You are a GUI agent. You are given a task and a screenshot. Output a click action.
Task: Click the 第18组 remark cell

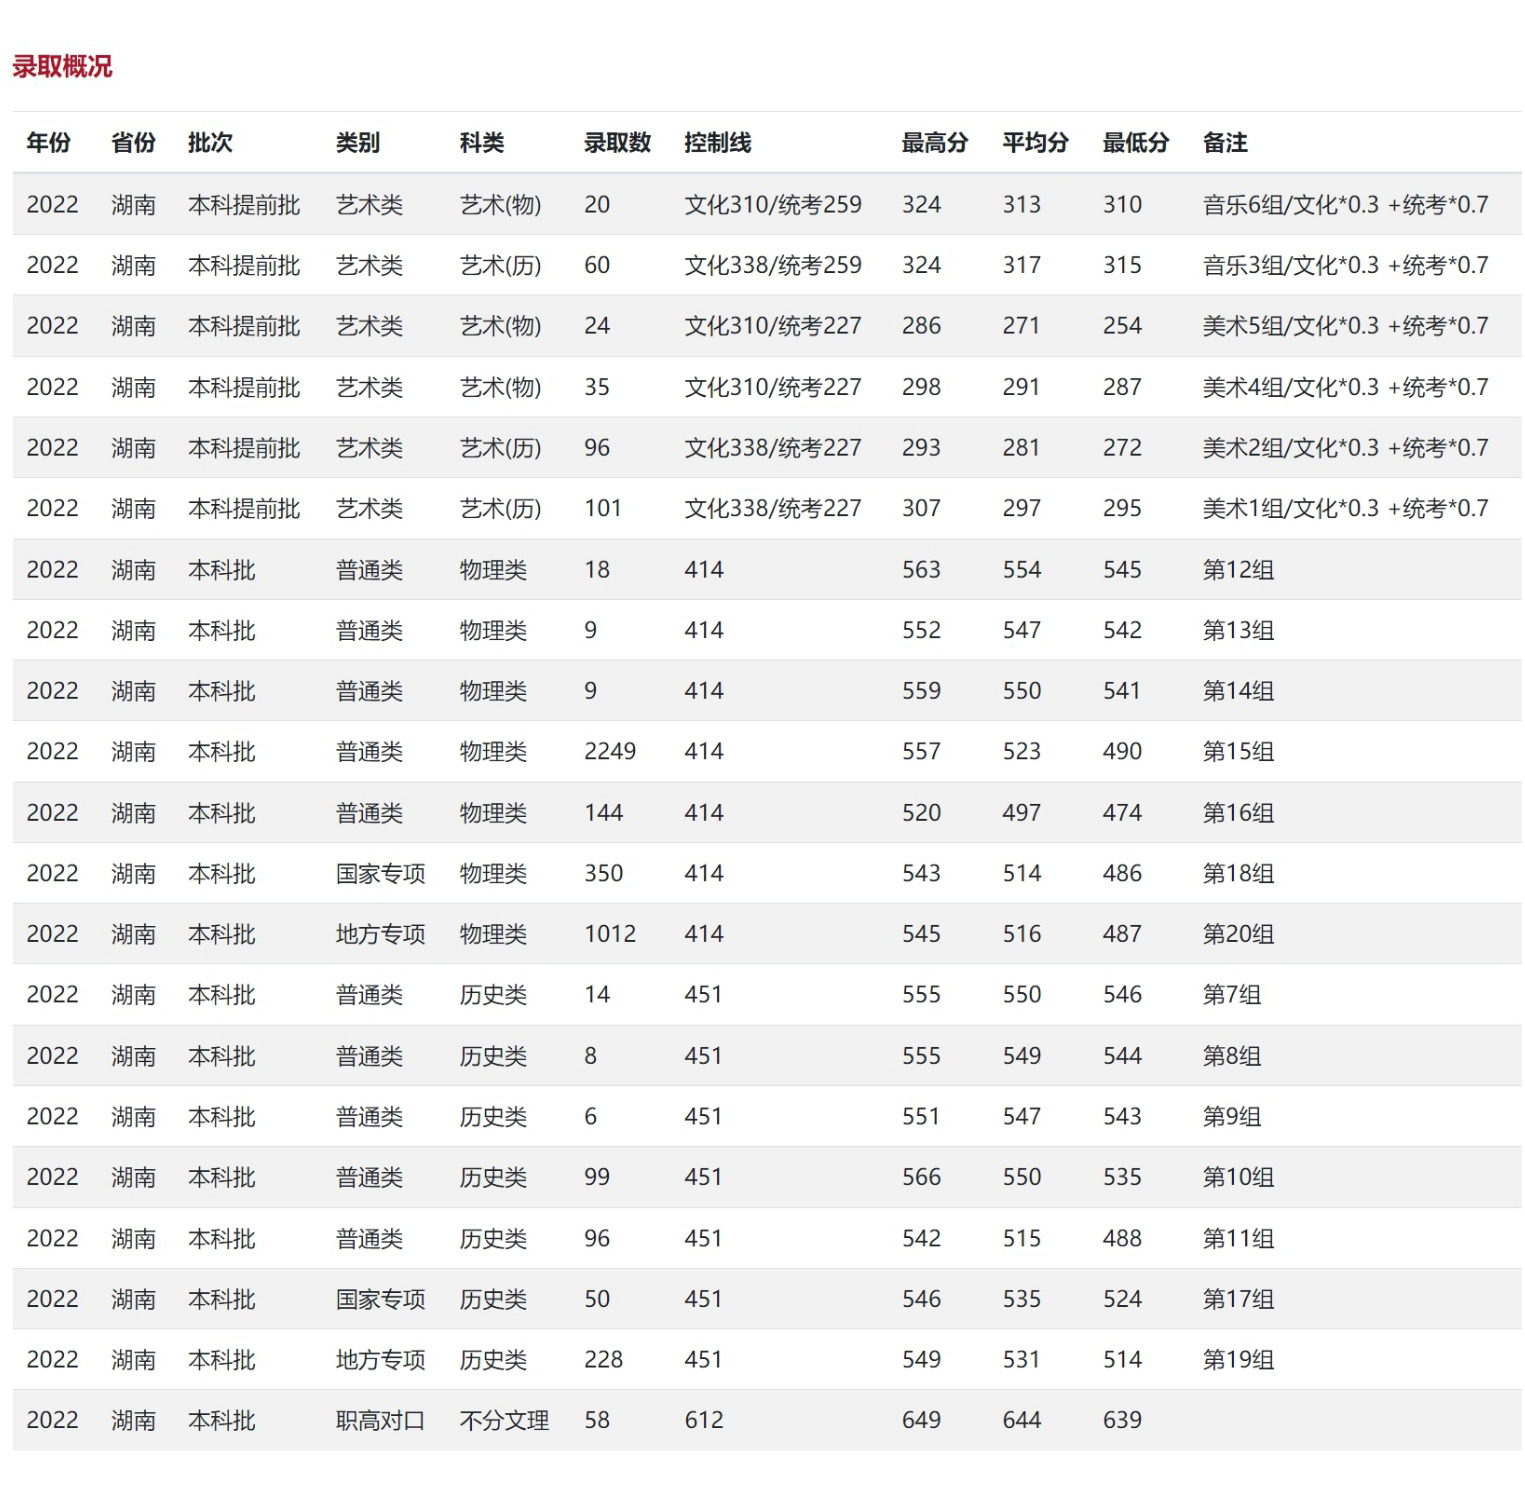tap(1238, 874)
